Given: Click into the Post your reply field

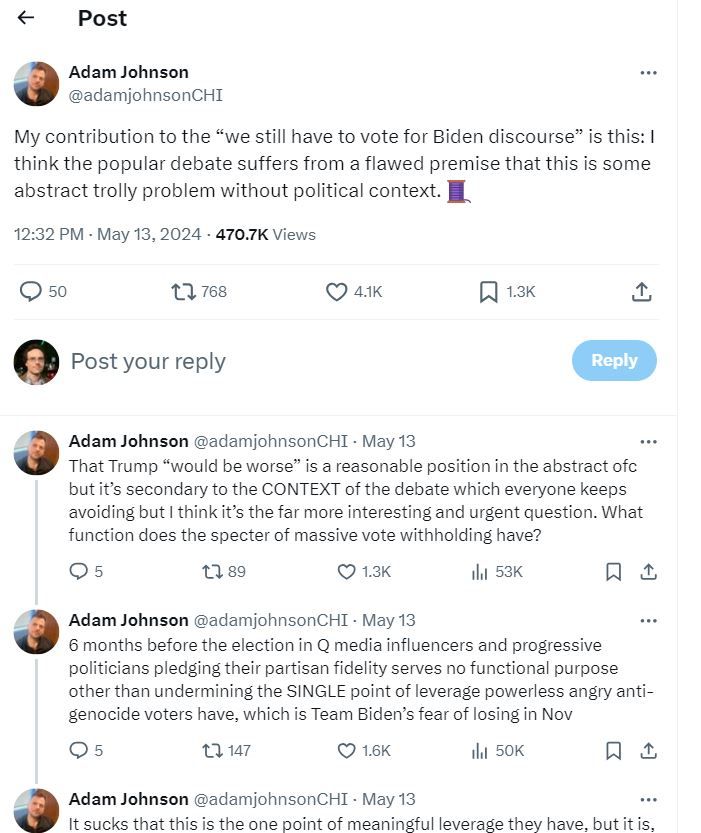Looking at the screenshot, I should click(x=148, y=361).
